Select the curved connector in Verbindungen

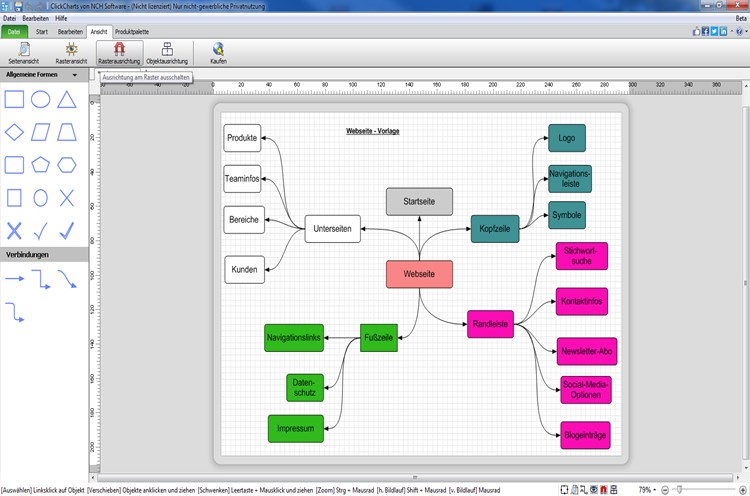tap(67, 279)
